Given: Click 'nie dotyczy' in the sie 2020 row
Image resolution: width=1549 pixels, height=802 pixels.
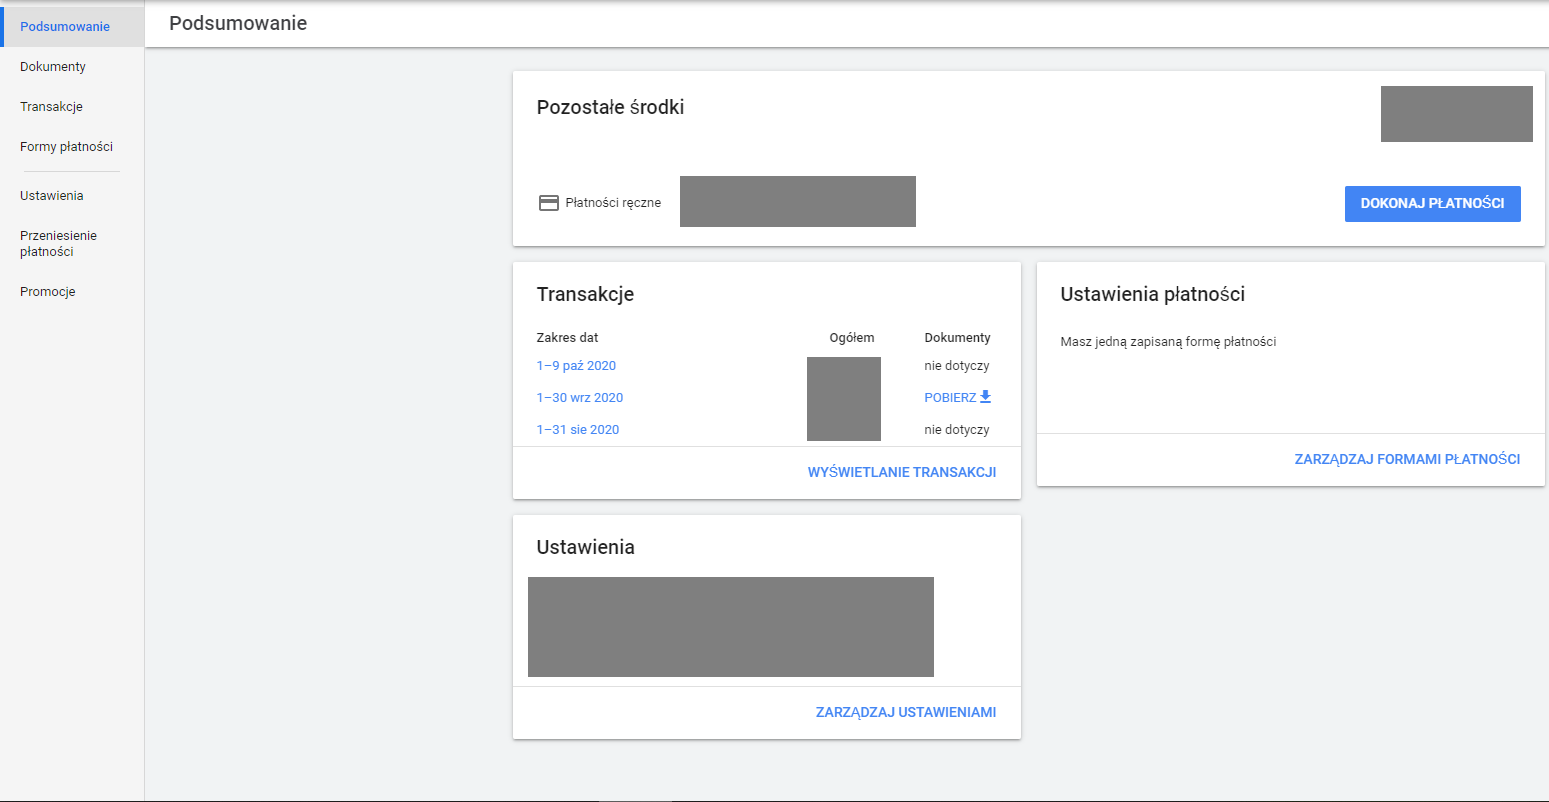Looking at the screenshot, I should click(x=957, y=430).
